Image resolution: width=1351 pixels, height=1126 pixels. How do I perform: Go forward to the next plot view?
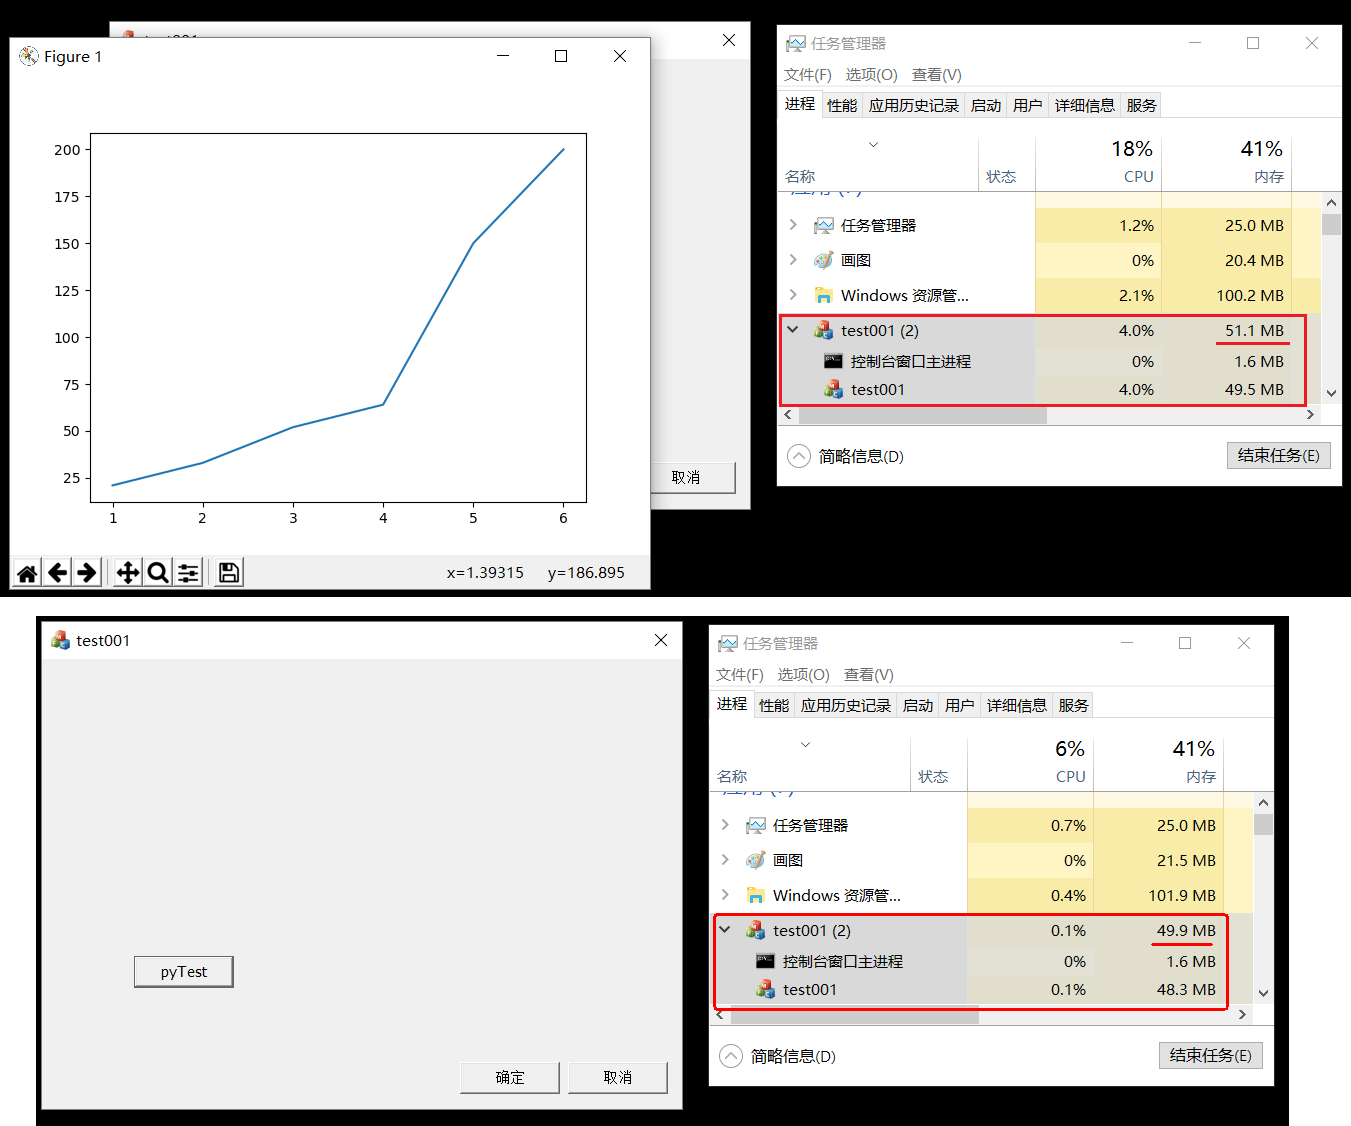(x=87, y=573)
